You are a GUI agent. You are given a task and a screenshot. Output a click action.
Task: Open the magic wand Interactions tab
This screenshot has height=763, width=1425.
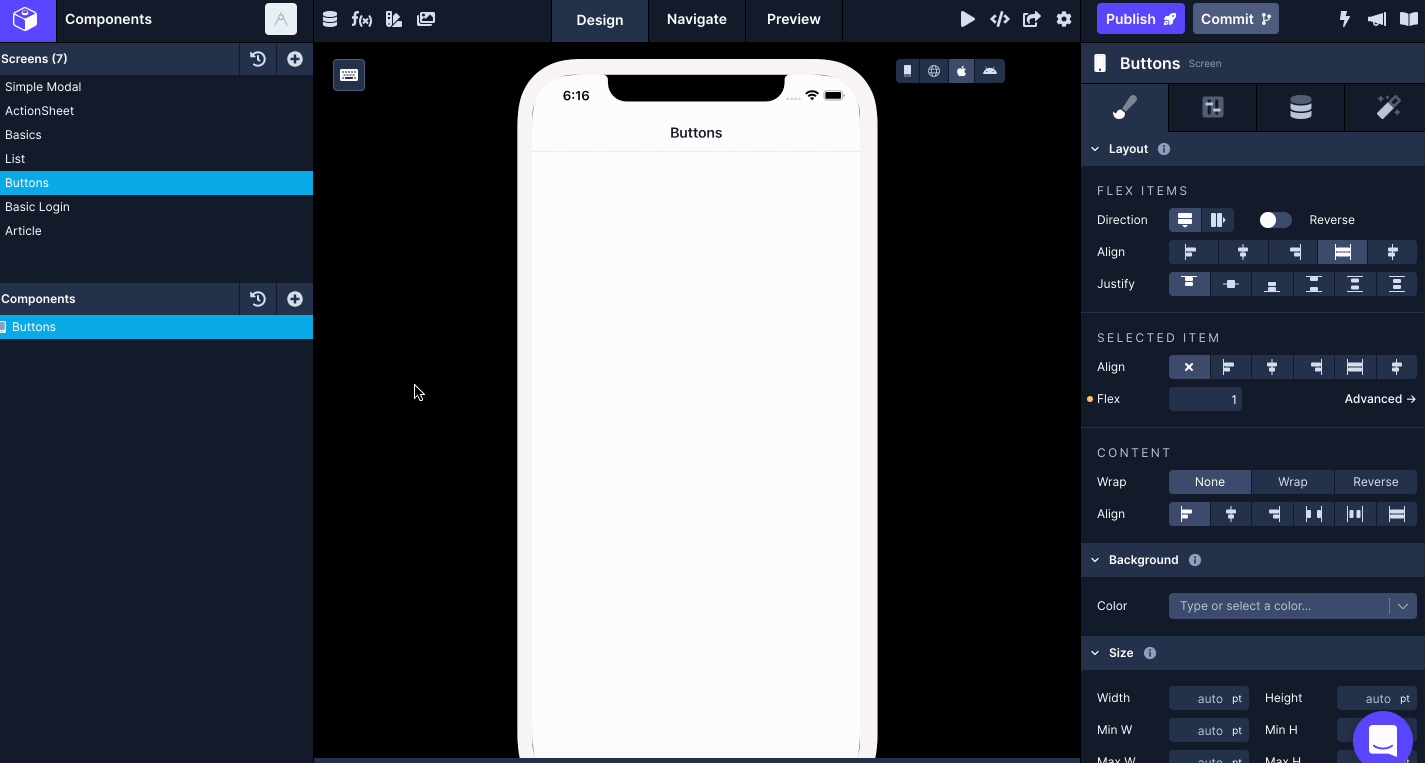click(1388, 107)
